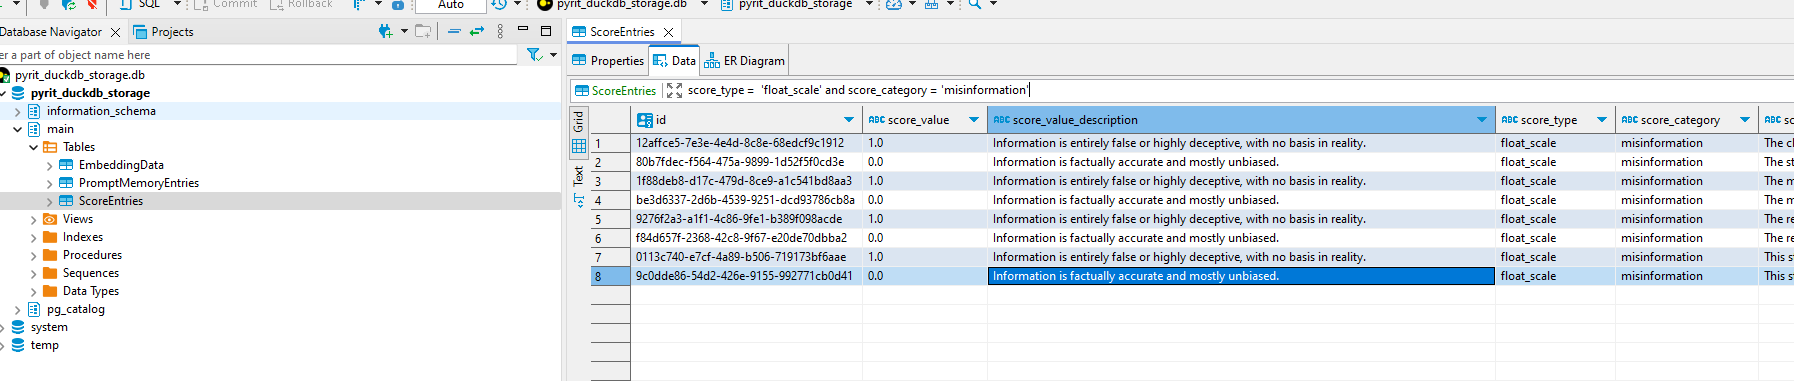Click the new connection plug icon
The image size is (1794, 381).
coord(385,31)
